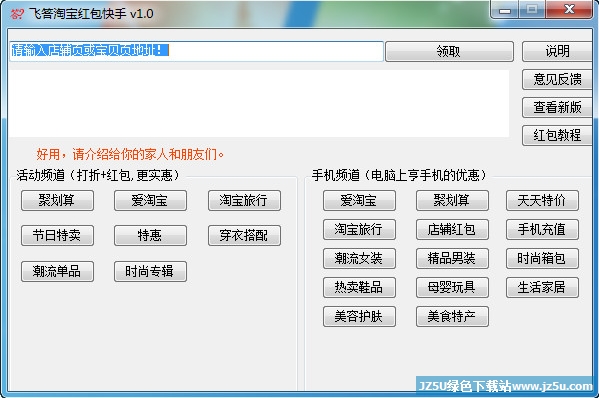Click the 特惠 button

[151, 235]
